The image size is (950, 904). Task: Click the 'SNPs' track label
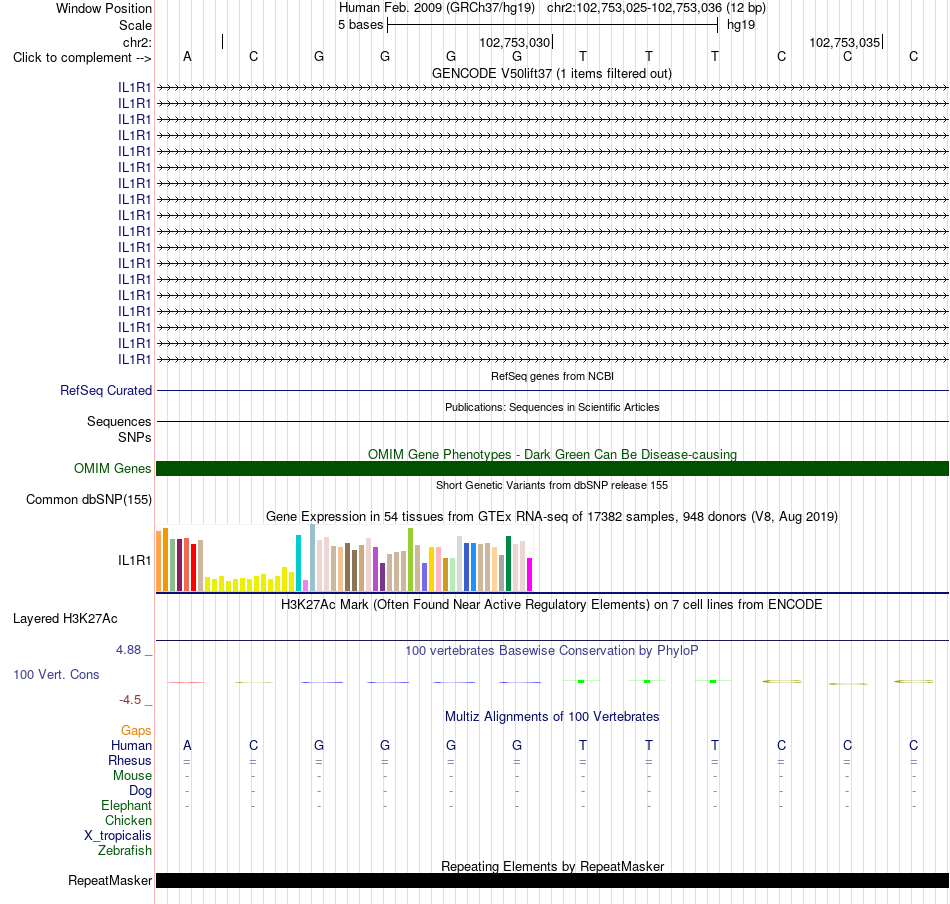(135, 437)
